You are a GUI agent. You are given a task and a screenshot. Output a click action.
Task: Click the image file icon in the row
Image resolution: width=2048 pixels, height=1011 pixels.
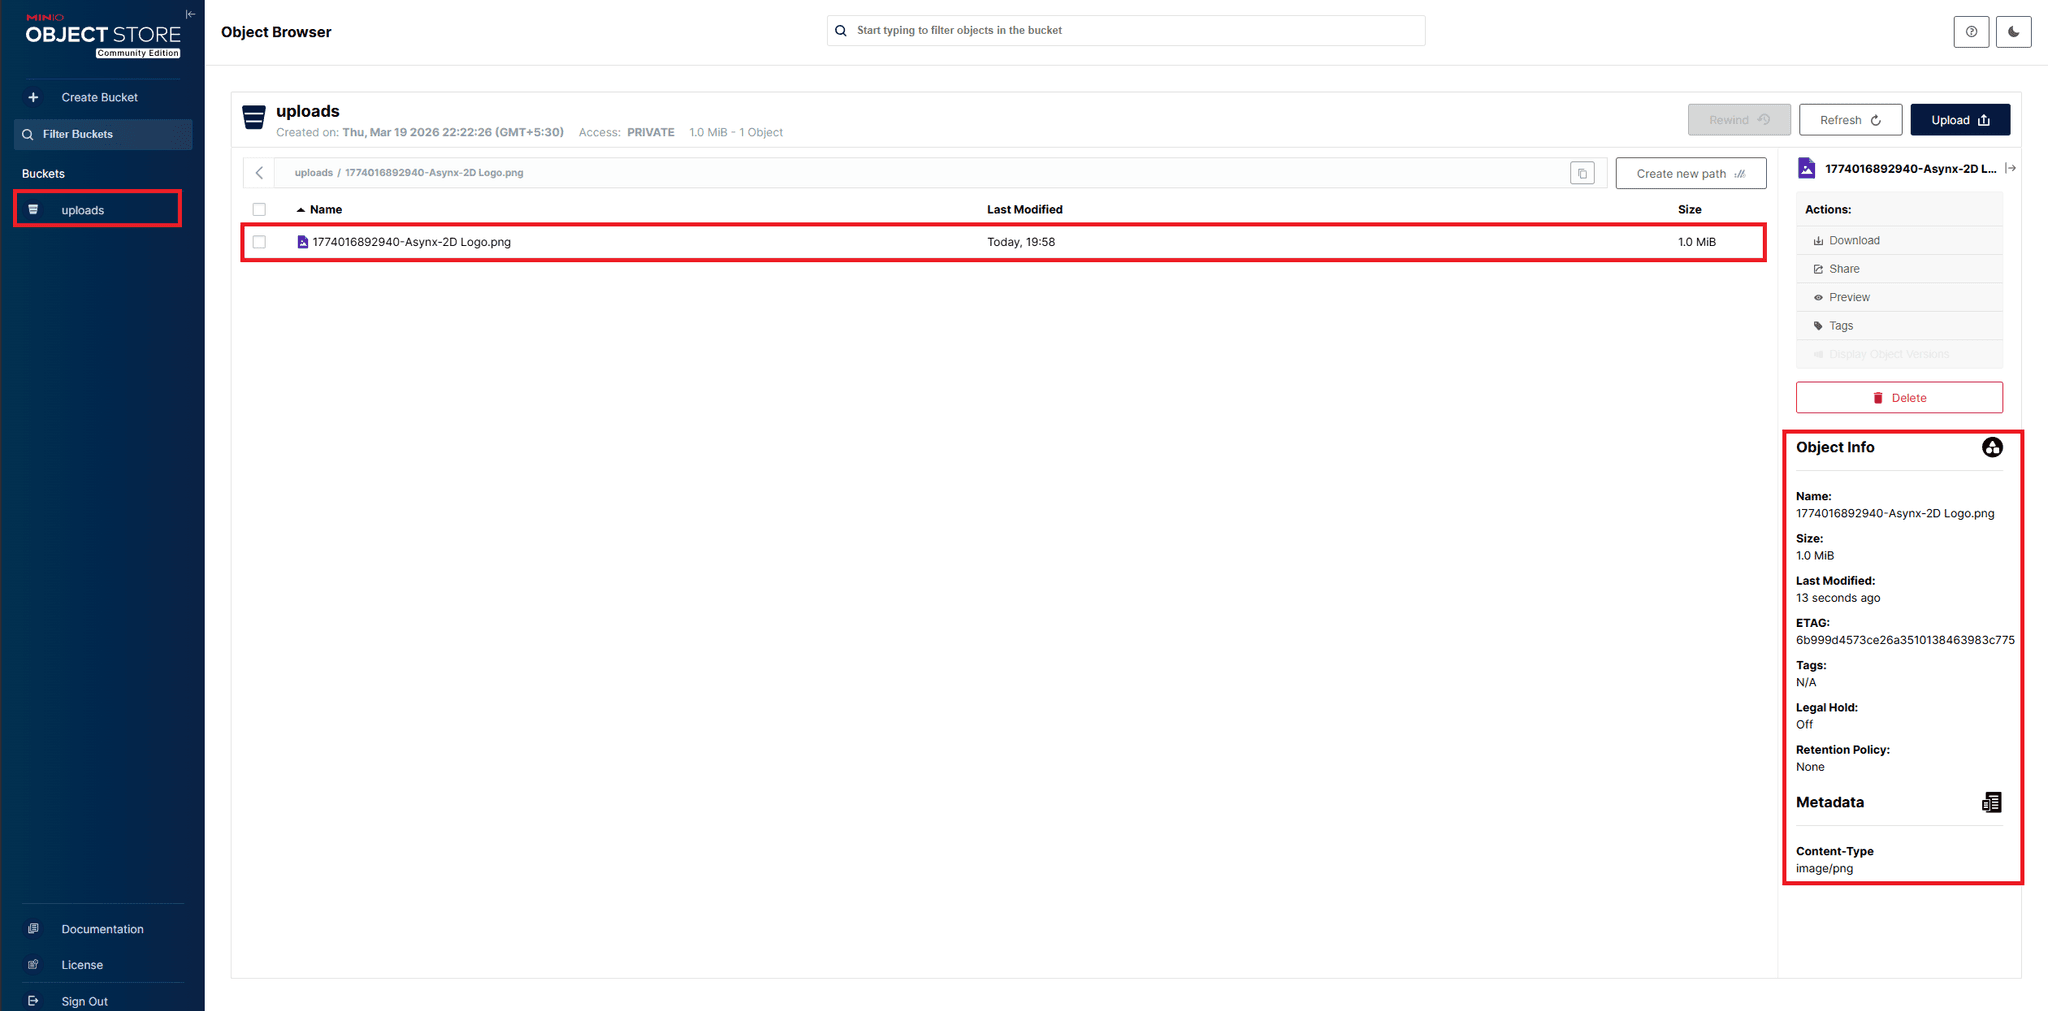pos(302,242)
